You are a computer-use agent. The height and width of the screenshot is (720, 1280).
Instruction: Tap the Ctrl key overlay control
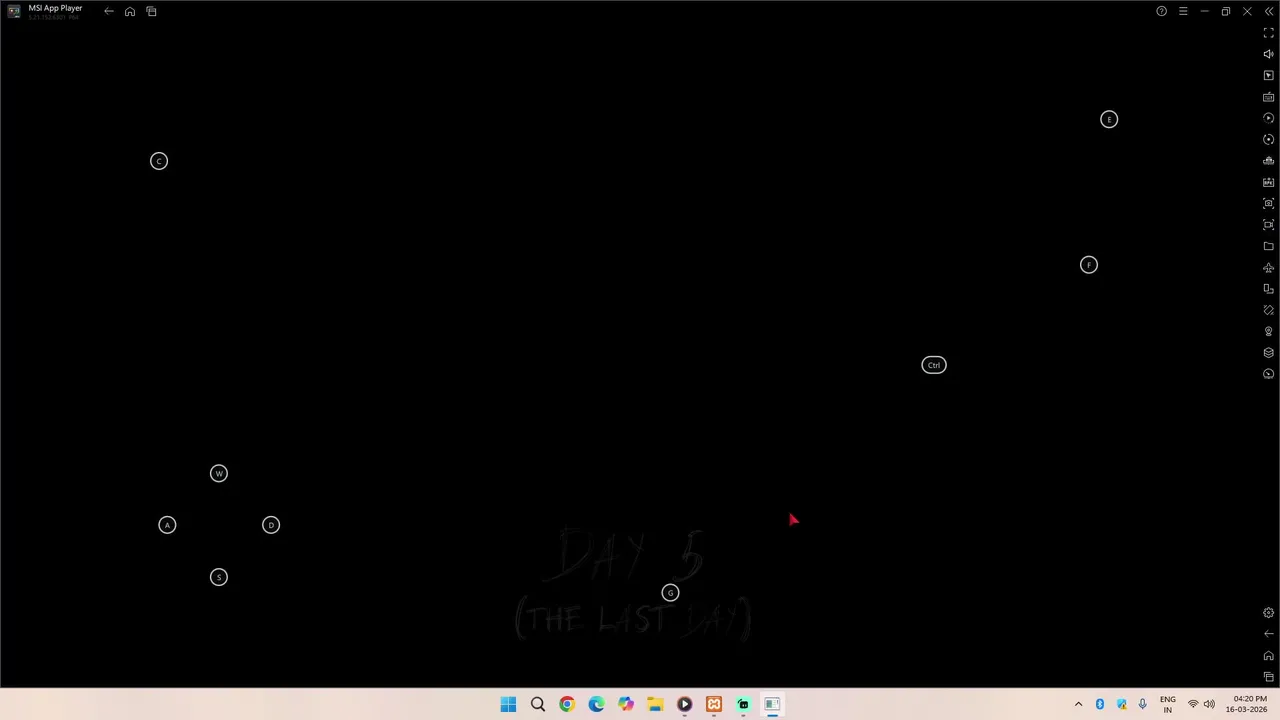click(x=934, y=365)
